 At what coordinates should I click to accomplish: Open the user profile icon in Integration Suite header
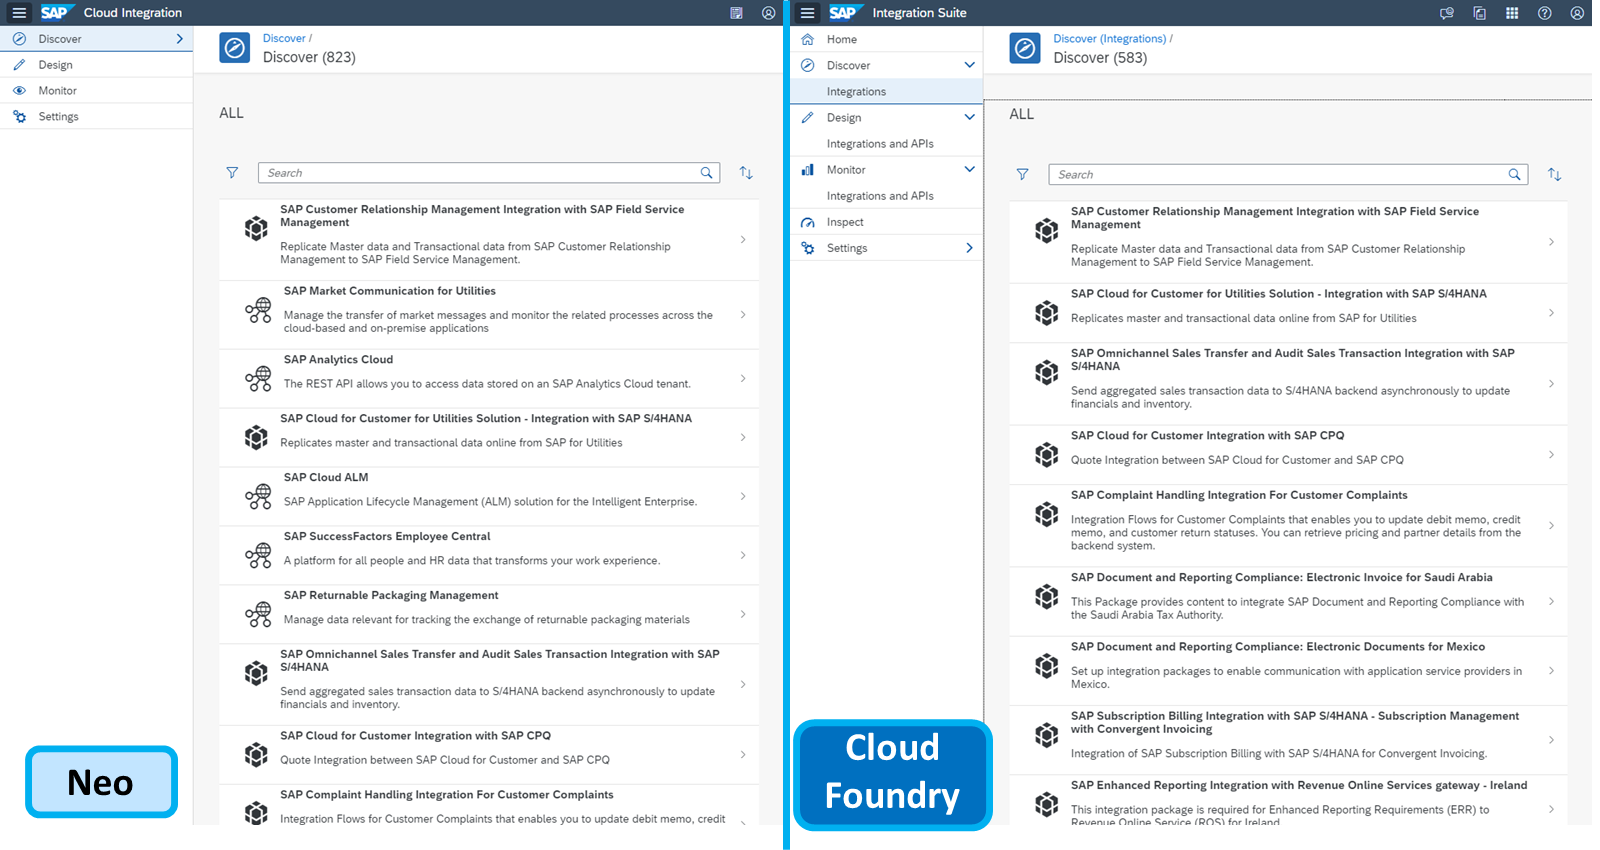(1577, 13)
